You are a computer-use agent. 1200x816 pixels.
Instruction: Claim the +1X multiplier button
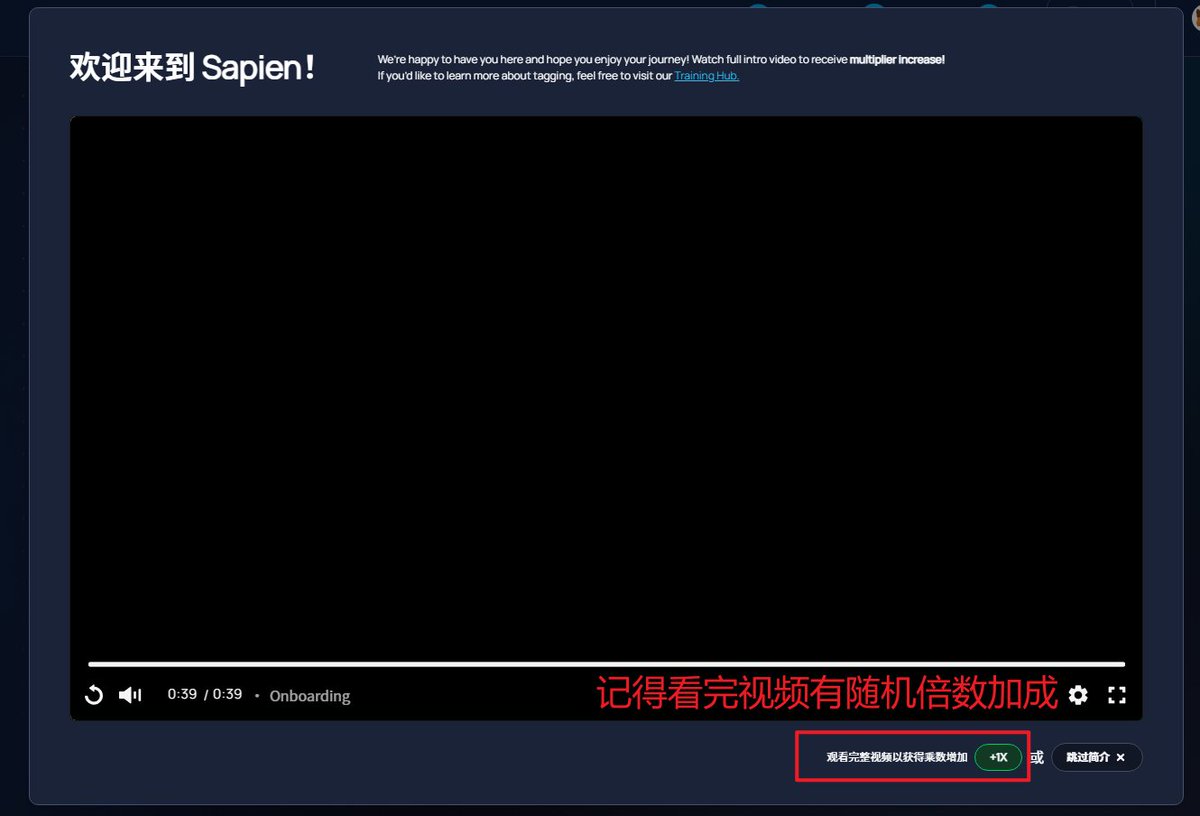point(998,758)
